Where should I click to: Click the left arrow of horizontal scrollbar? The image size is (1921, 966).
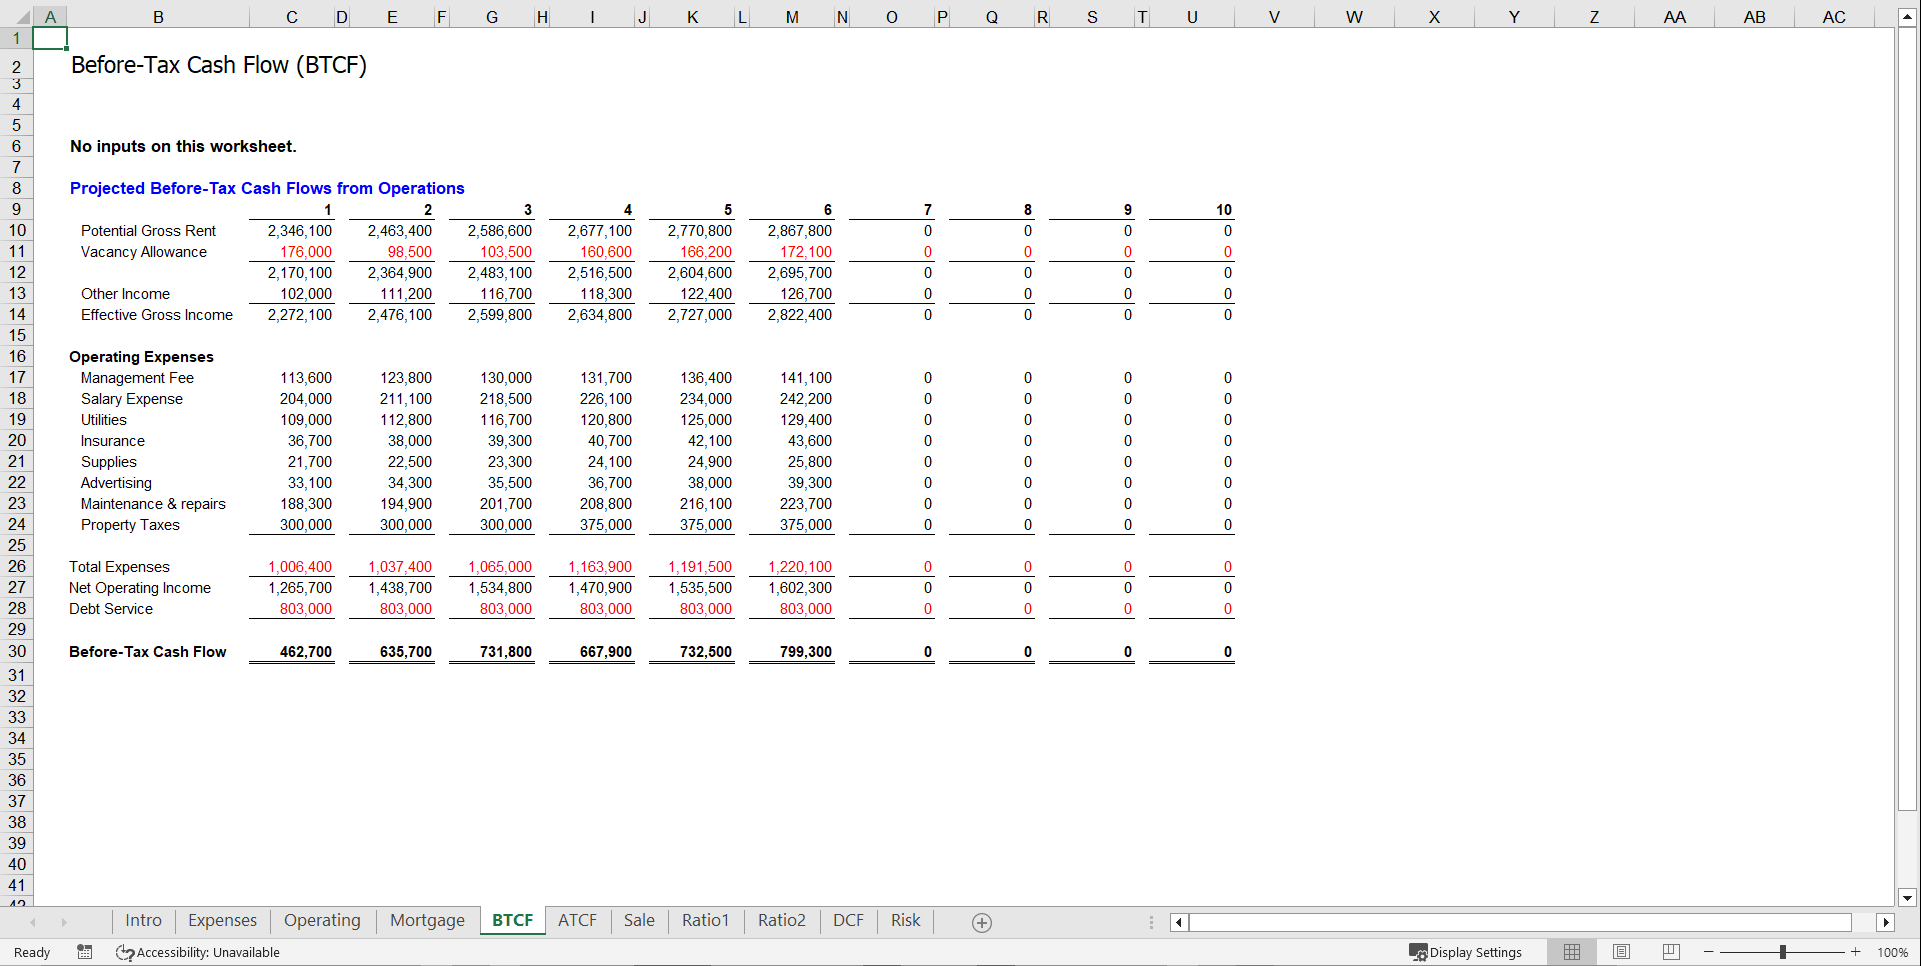[1178, 921]
